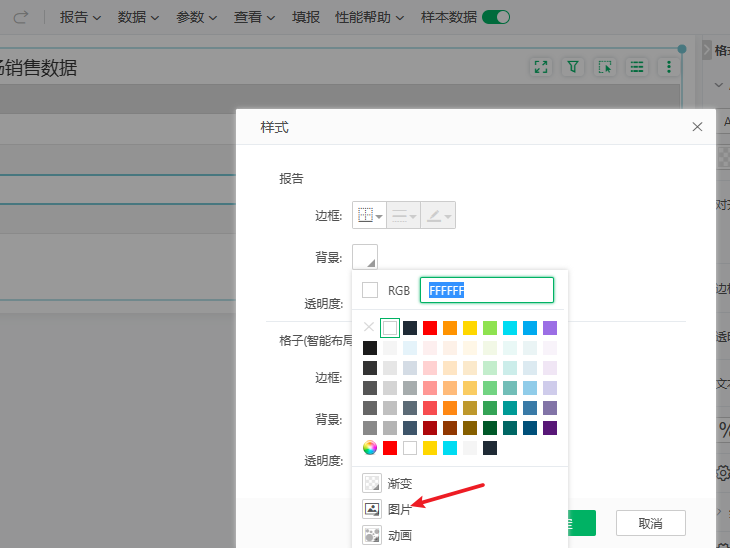
Task: Open the border color pen dropdown
Action: click(438, 215)
